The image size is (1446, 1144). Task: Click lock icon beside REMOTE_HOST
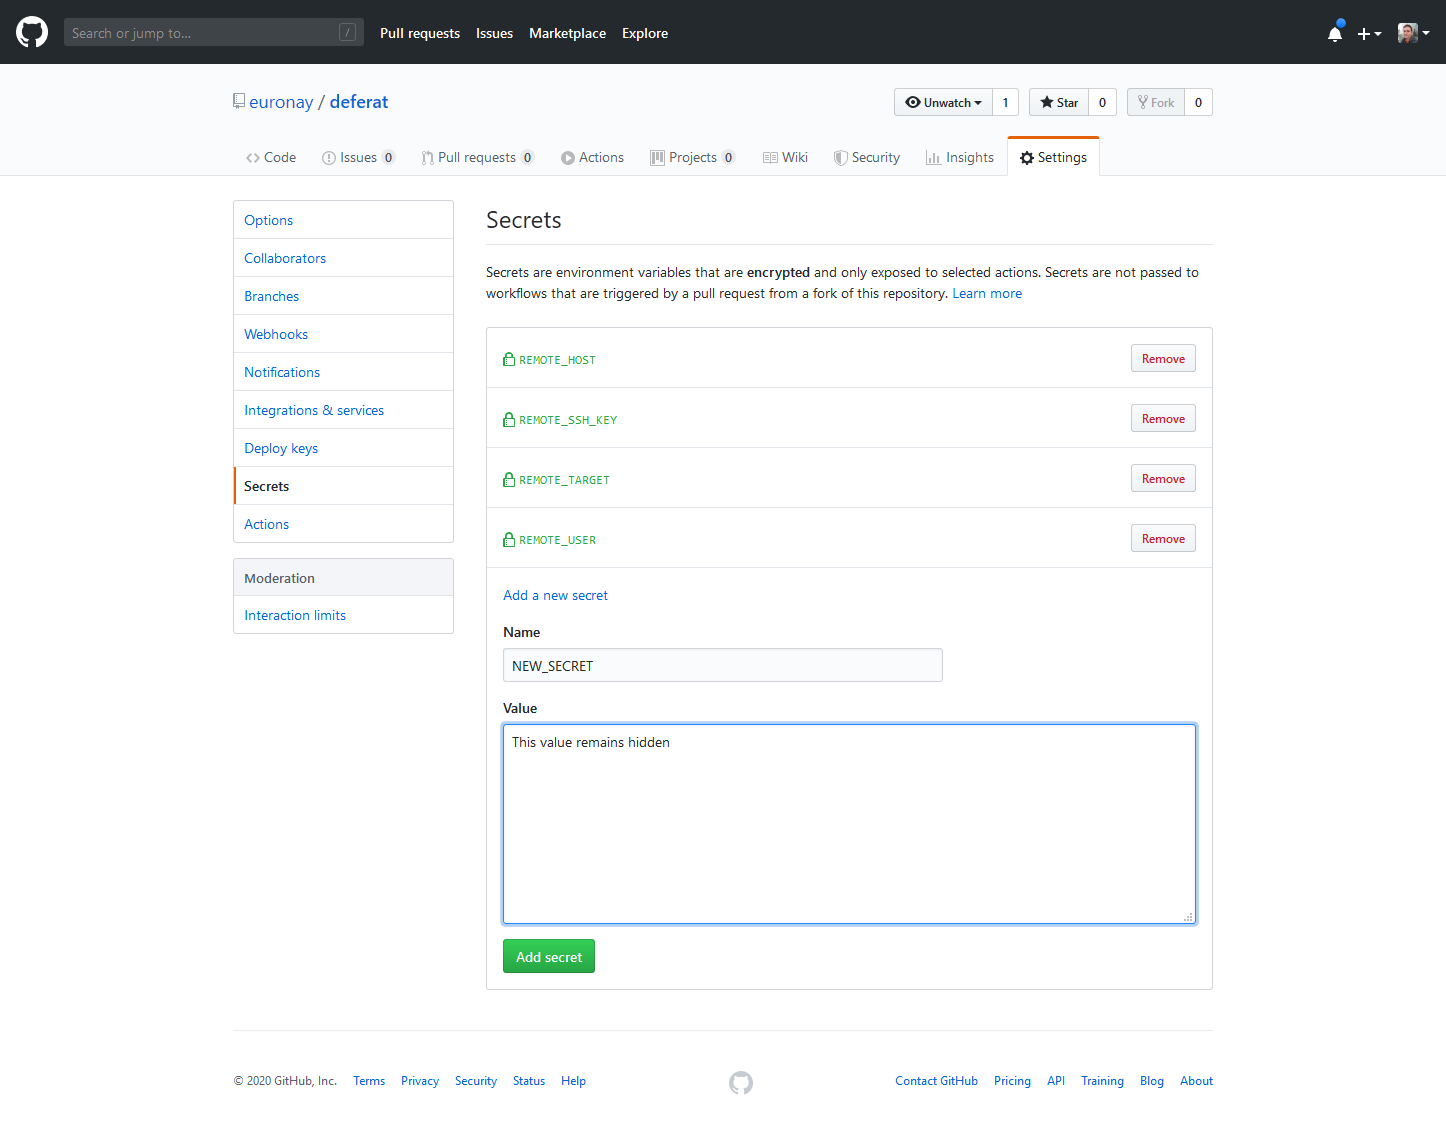pyautogui.click(x=509, y=359)
